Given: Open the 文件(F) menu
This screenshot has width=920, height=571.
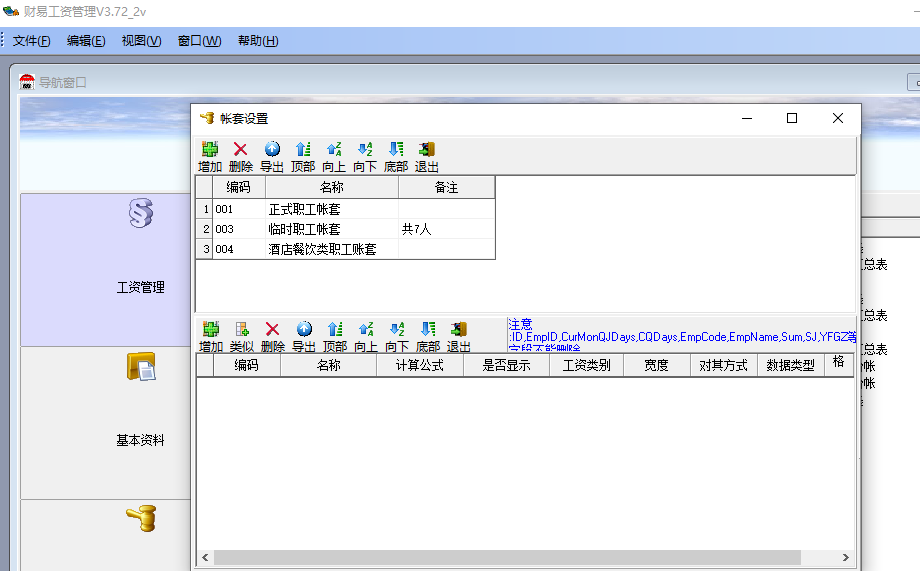Looking at the screenshot, I should [32, 41].
